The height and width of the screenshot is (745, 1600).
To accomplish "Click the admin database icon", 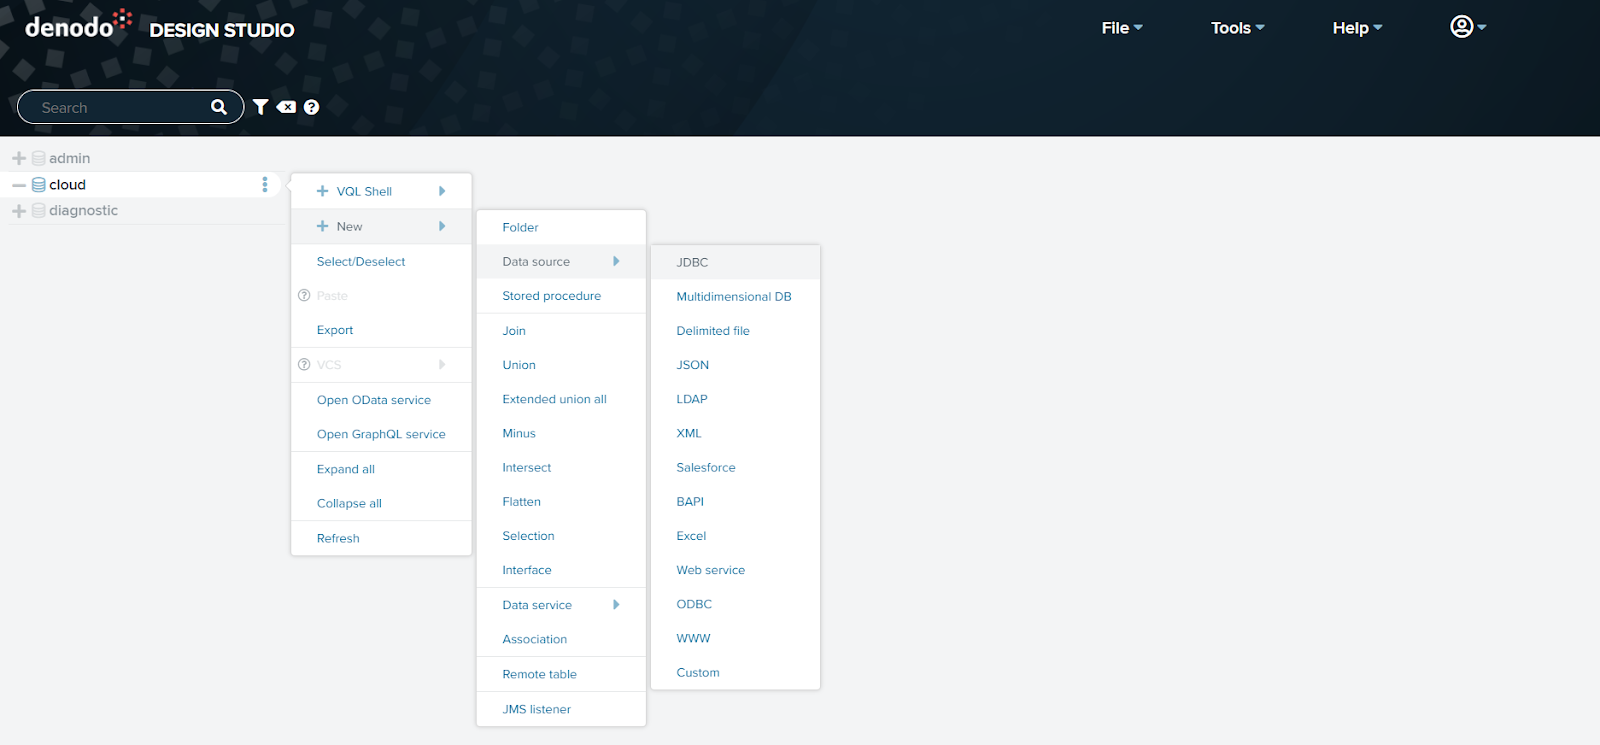I will [x=39, y=158].
